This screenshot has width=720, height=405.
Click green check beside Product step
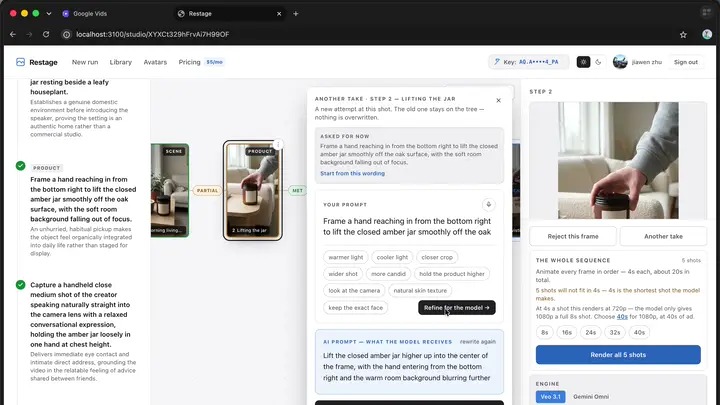[21, 166]
